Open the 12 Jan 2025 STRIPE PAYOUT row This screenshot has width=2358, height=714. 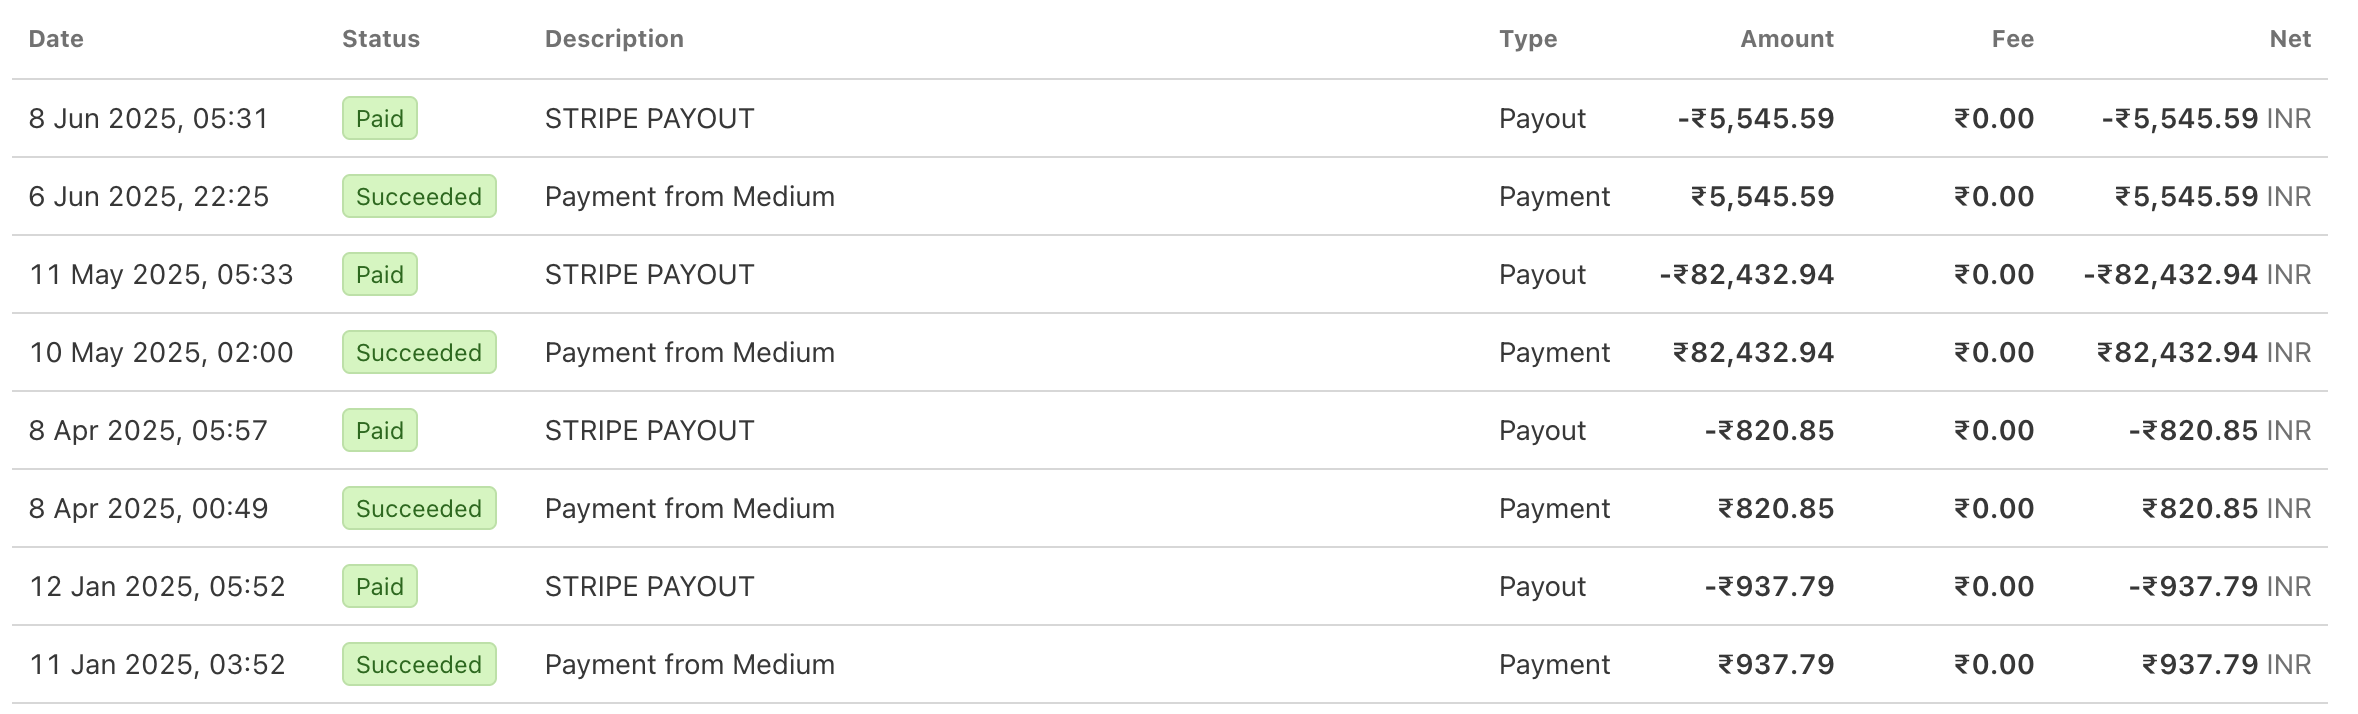tap(1170, 586)
